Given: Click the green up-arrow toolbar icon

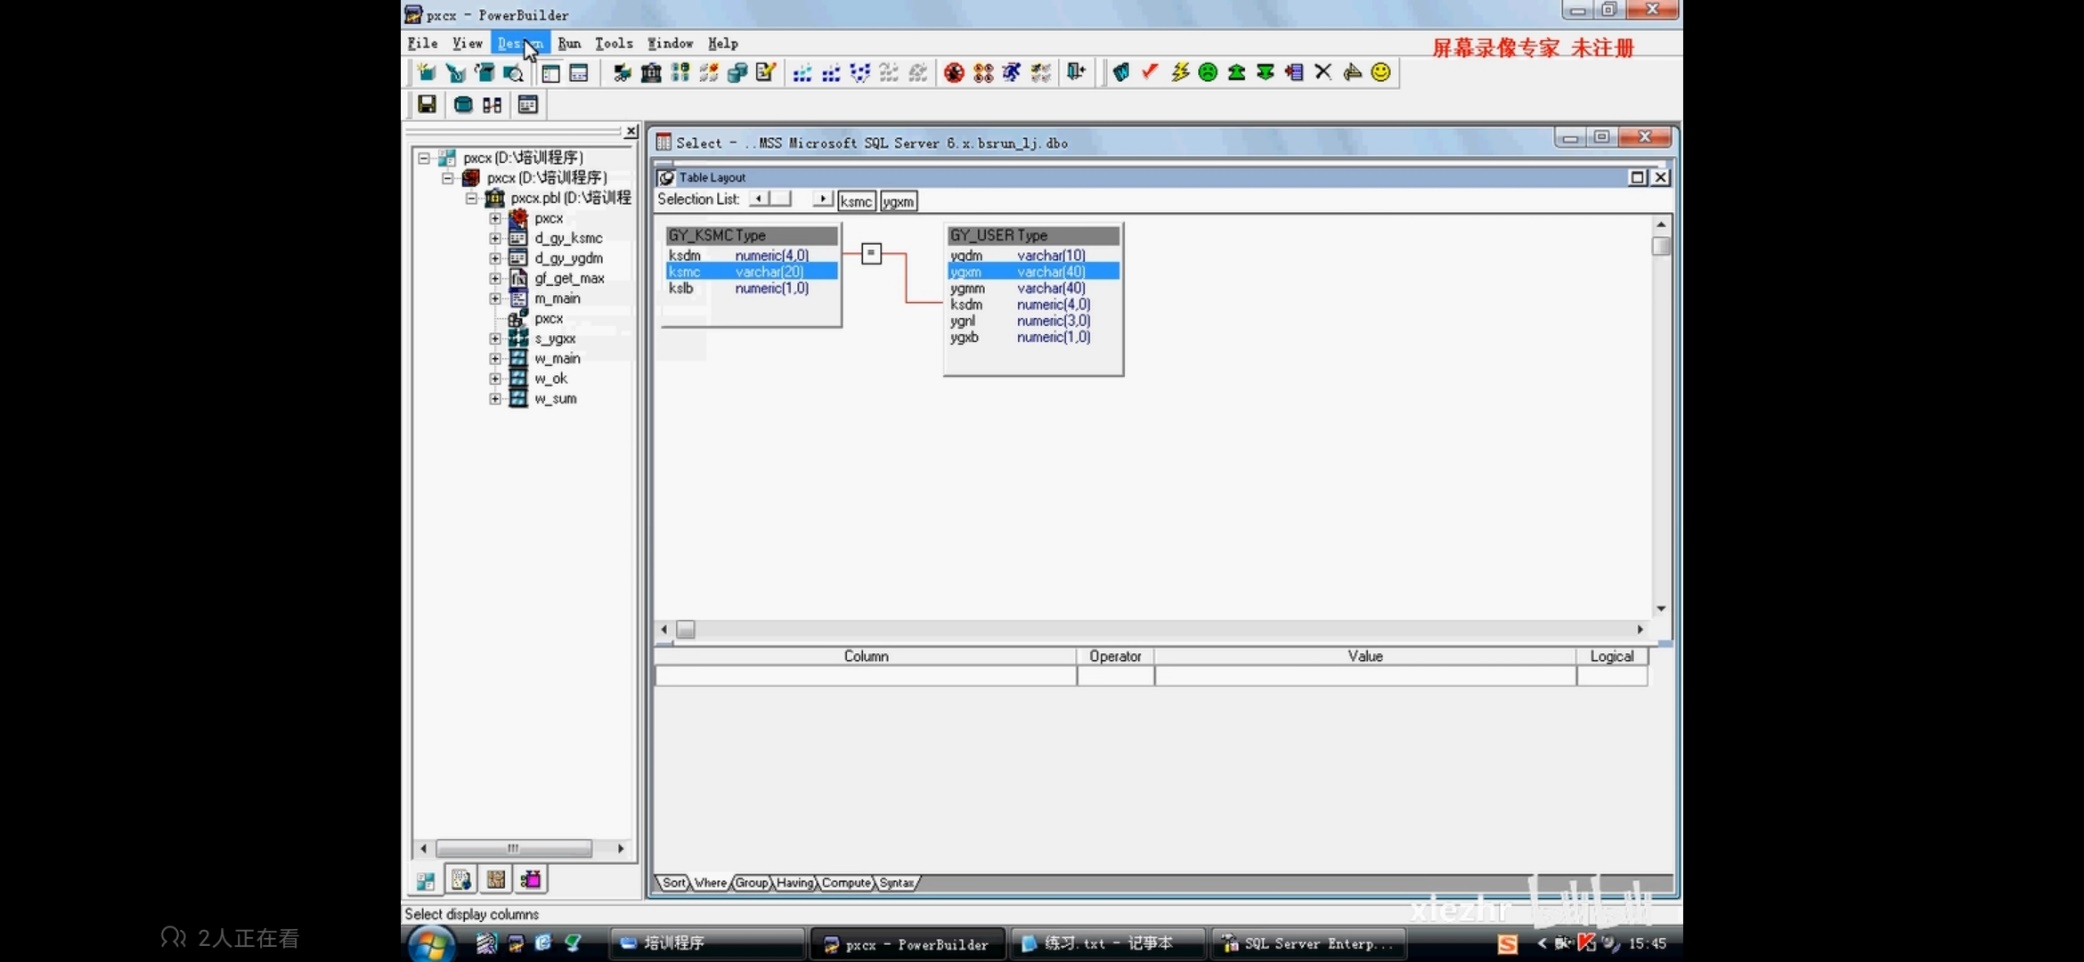Looking at the screenshot, I should pyautogui.click(x=1237, y=72).
